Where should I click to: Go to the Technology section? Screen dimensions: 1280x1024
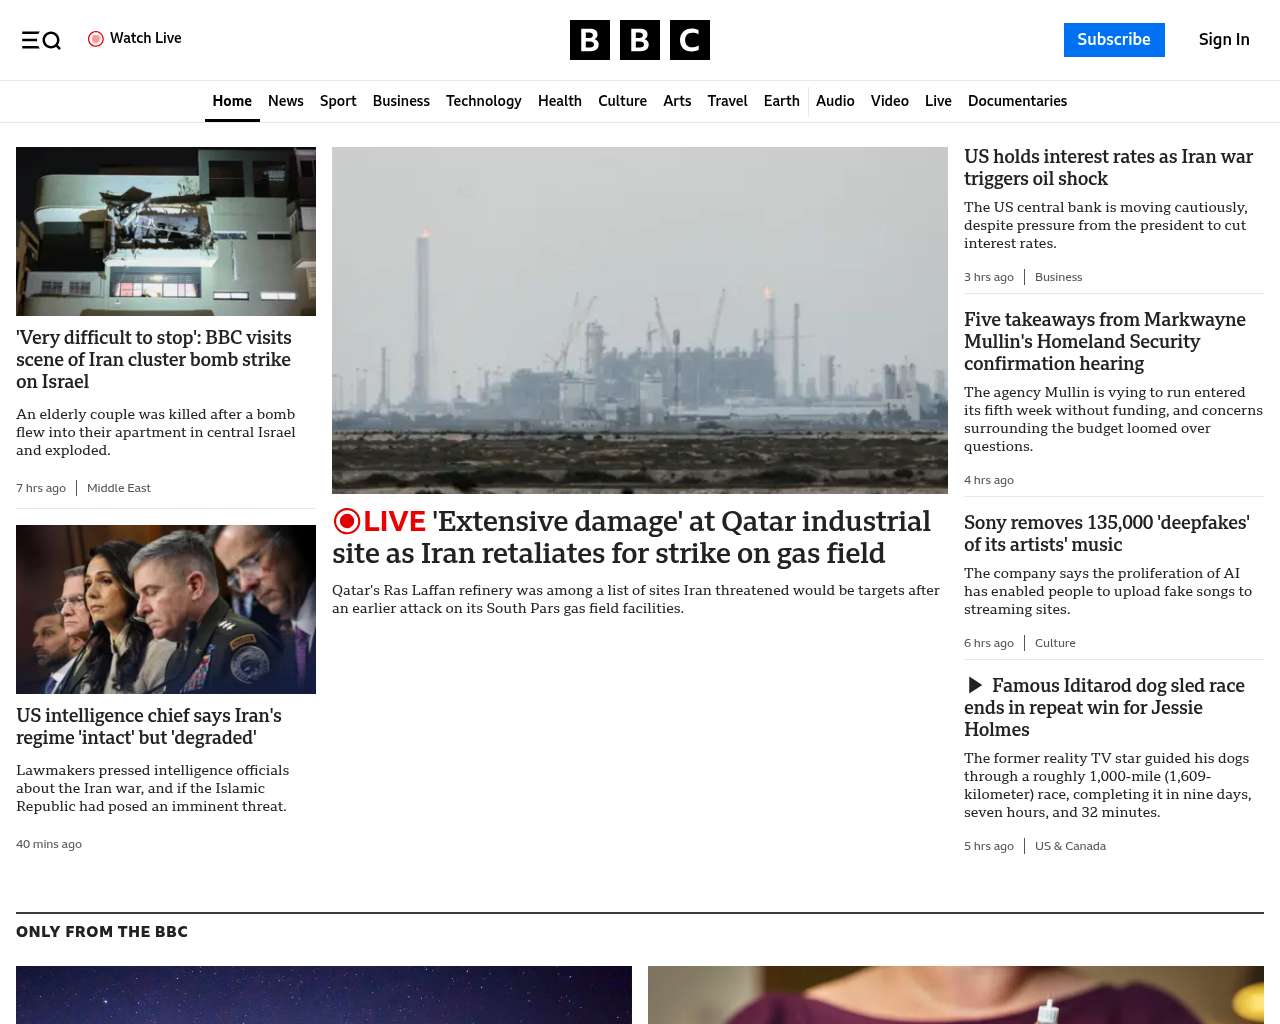point(483,101)
